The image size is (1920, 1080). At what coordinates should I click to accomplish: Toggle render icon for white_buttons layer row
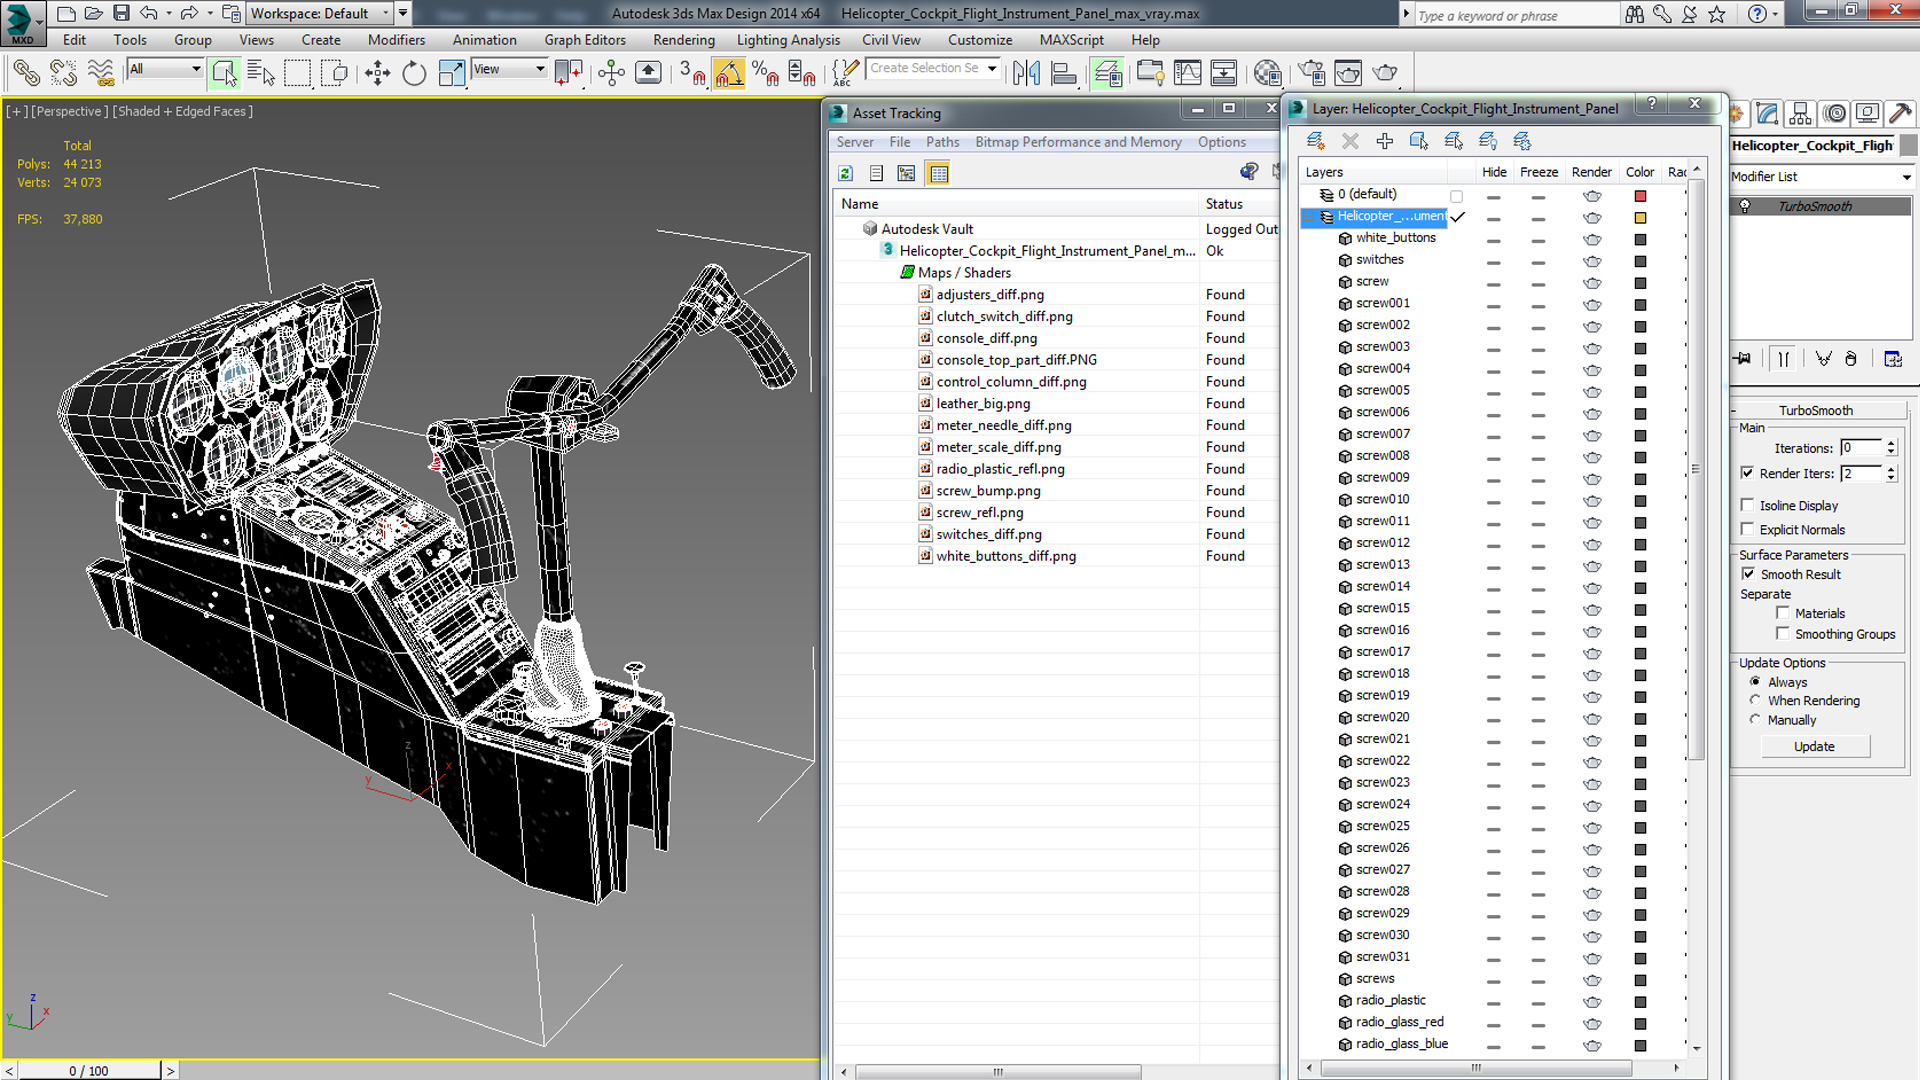tap(1592, 239)
